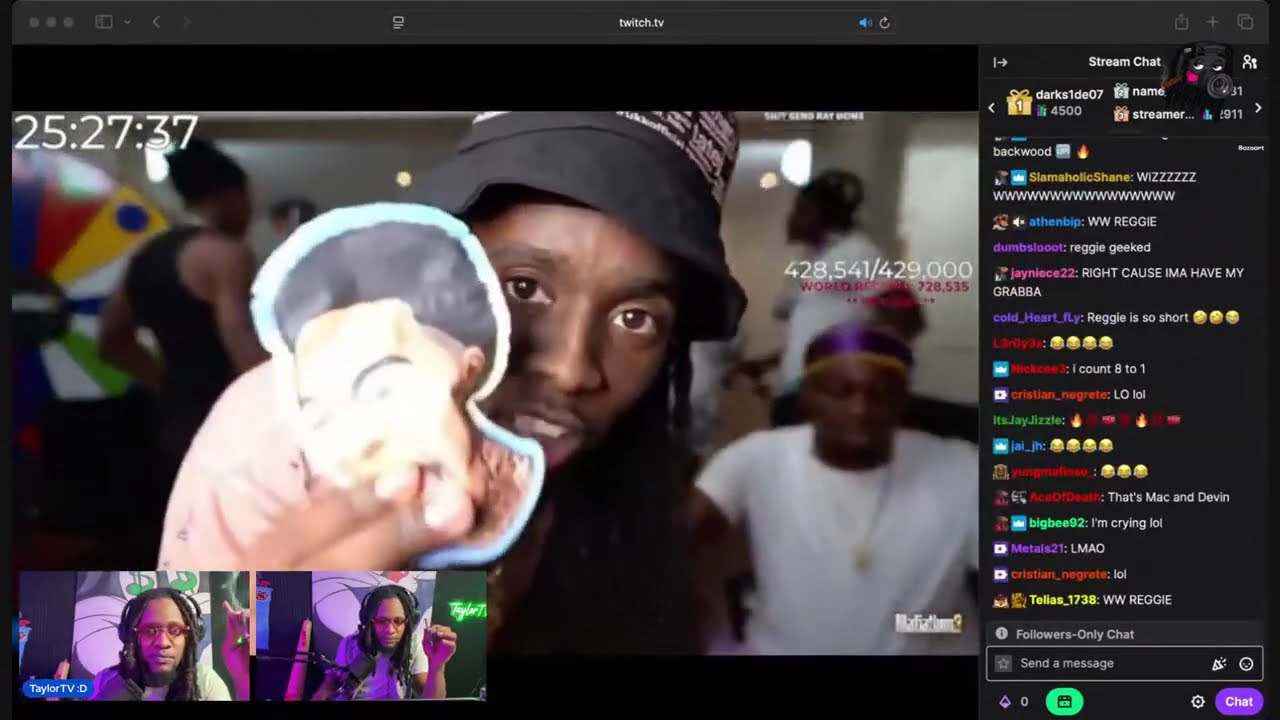Image resolution: width=1280 pixels, height=720 pixels.
Task: Open the chat identity star badge
Action: pyautogui.click(x=1003, y=663)
